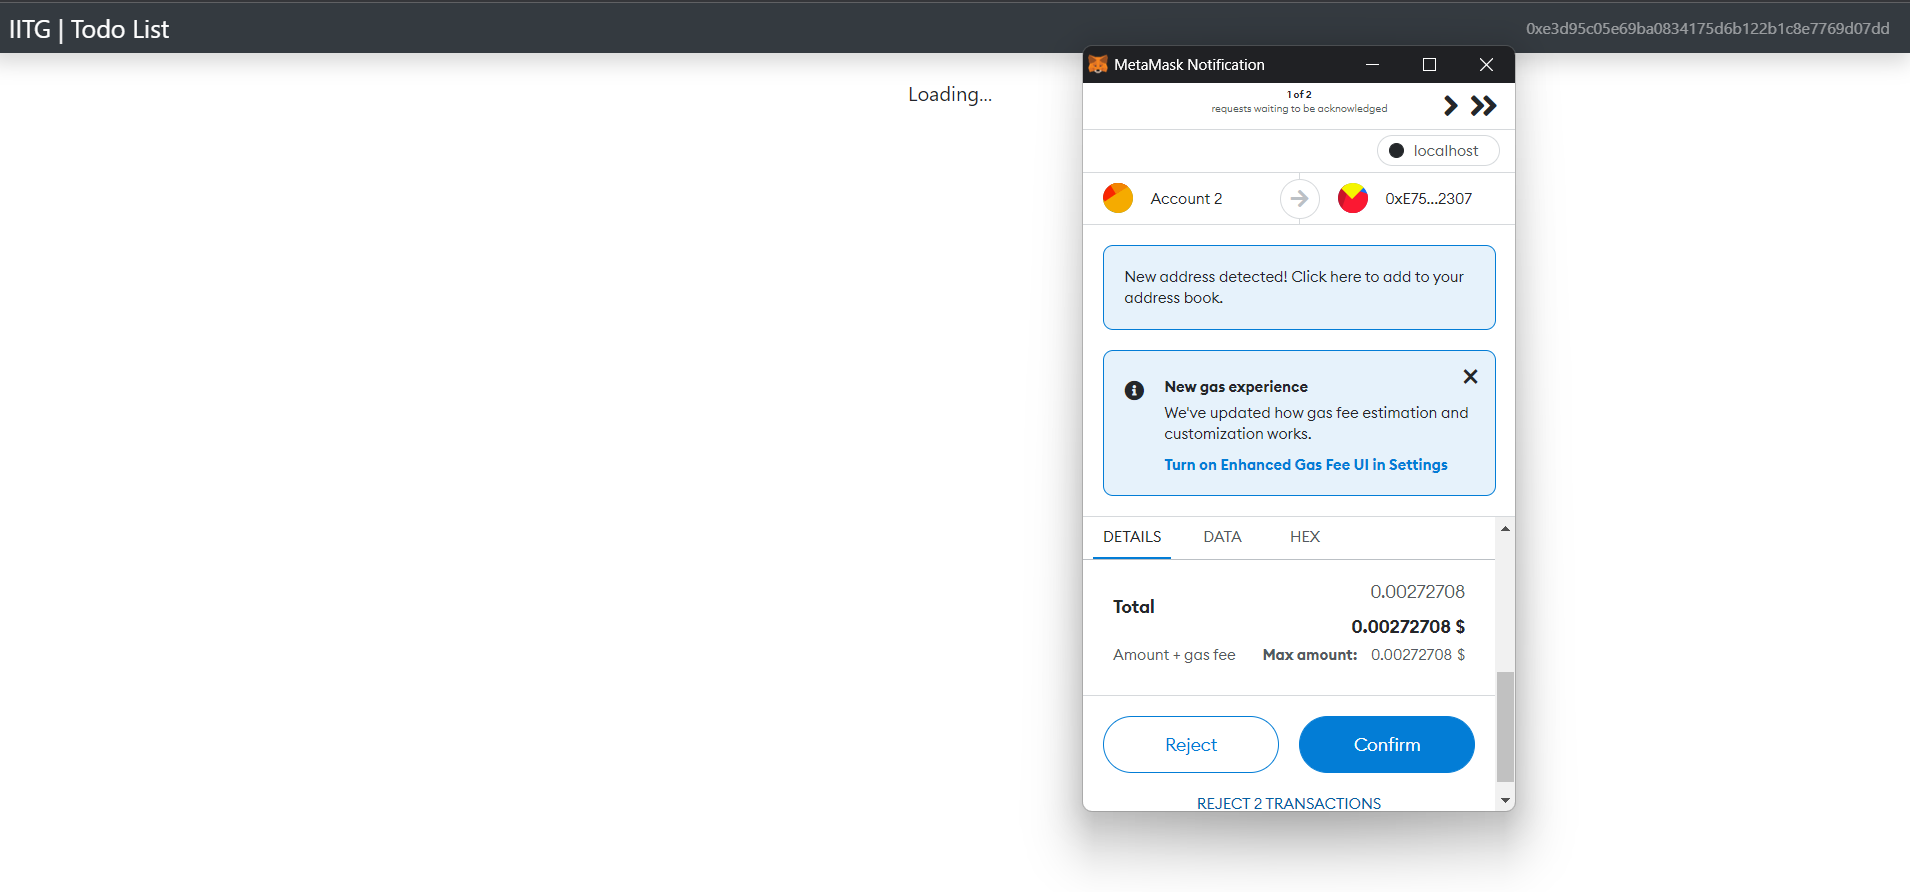Click the MetaMask popup scrollbar thumb
This screenshot has height=892, width=1910.
(x=1505, y=727)
